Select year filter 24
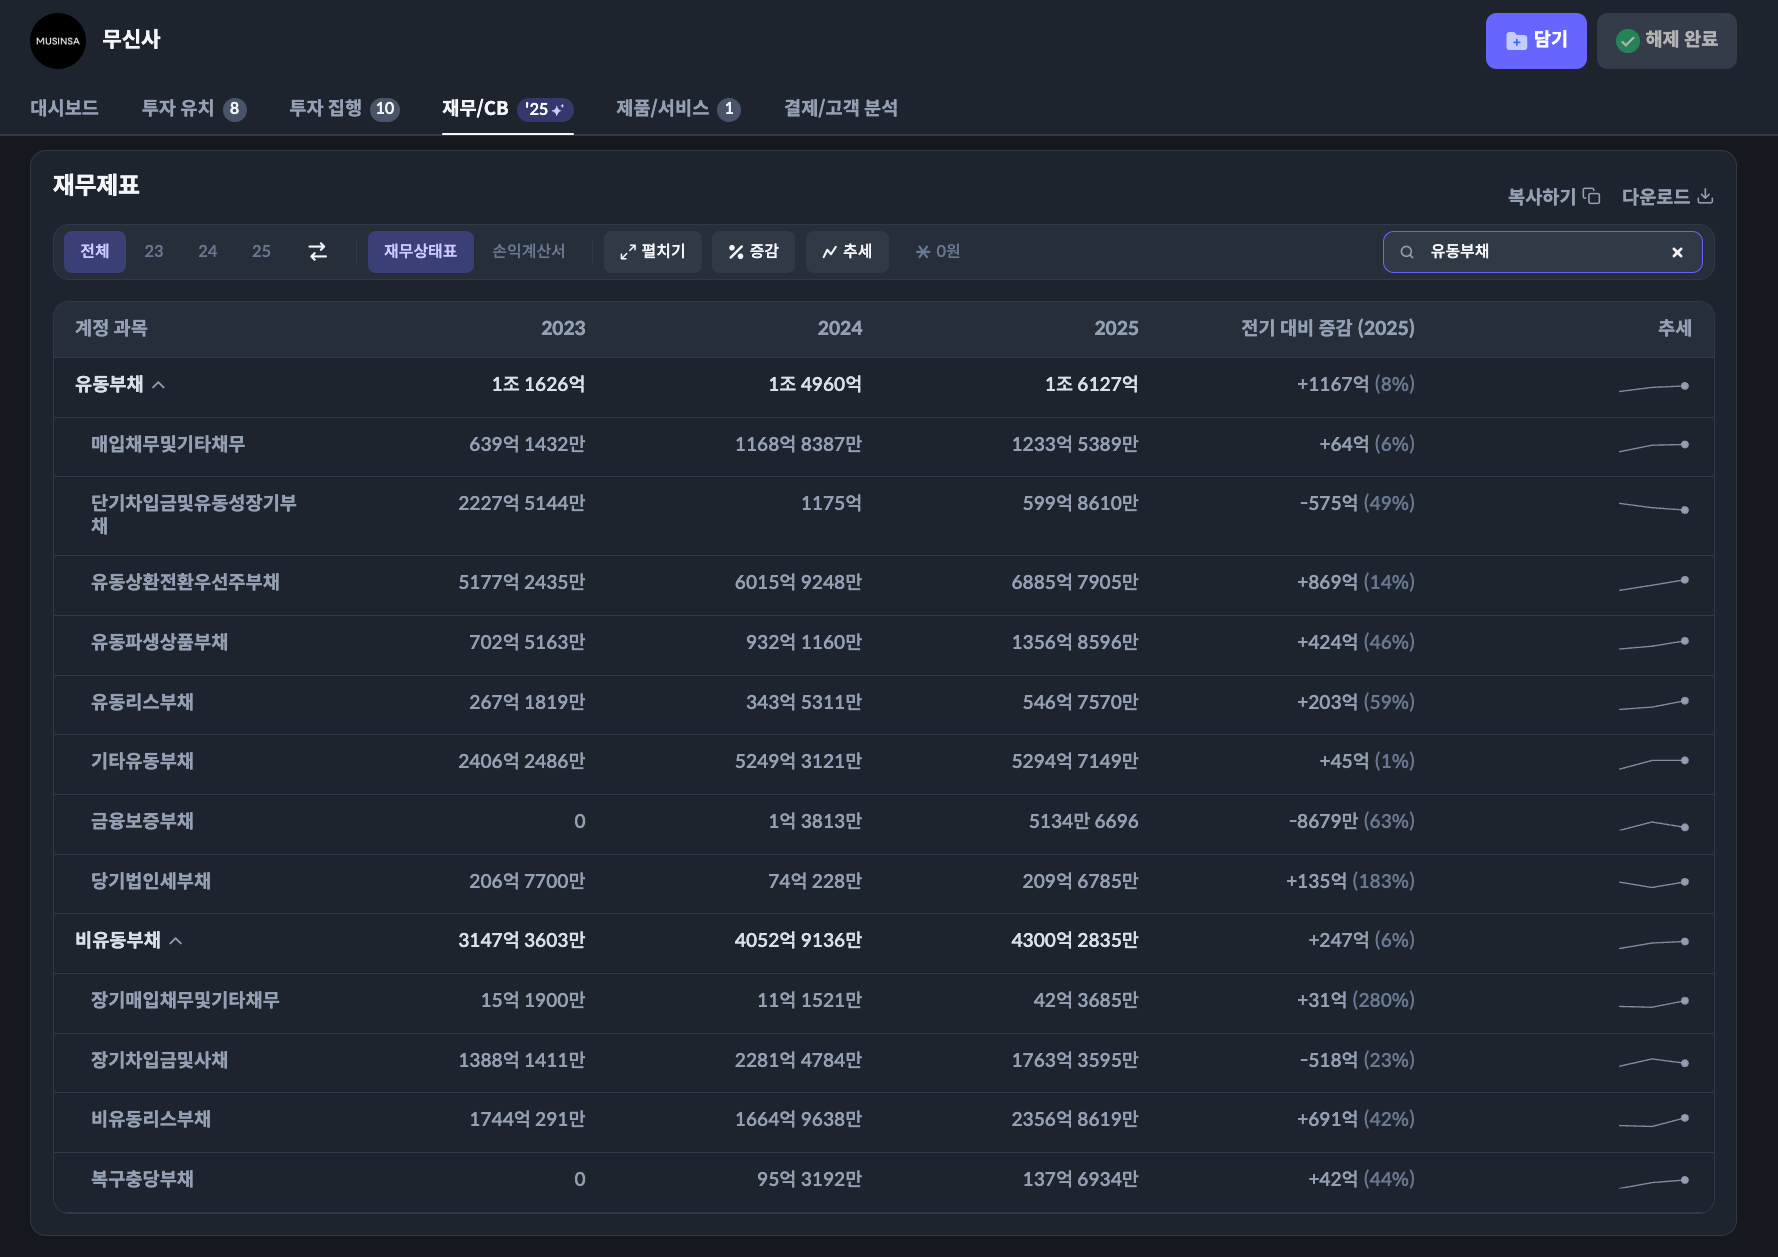Screen dimensions: 1778x1257 [x=207, y=252]
